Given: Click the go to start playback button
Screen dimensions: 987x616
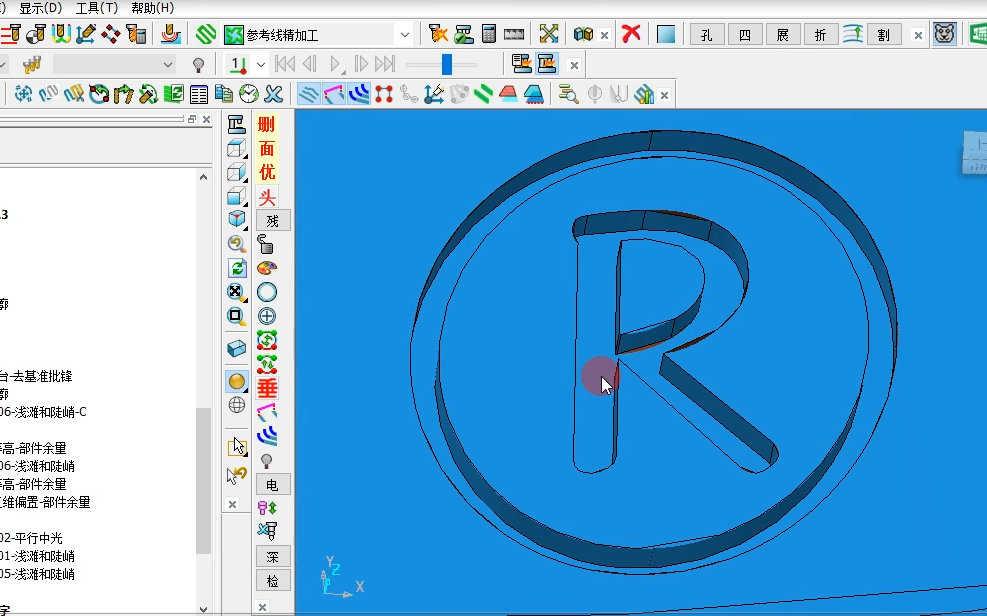Looking at the screenshot, I should point(285,64).
